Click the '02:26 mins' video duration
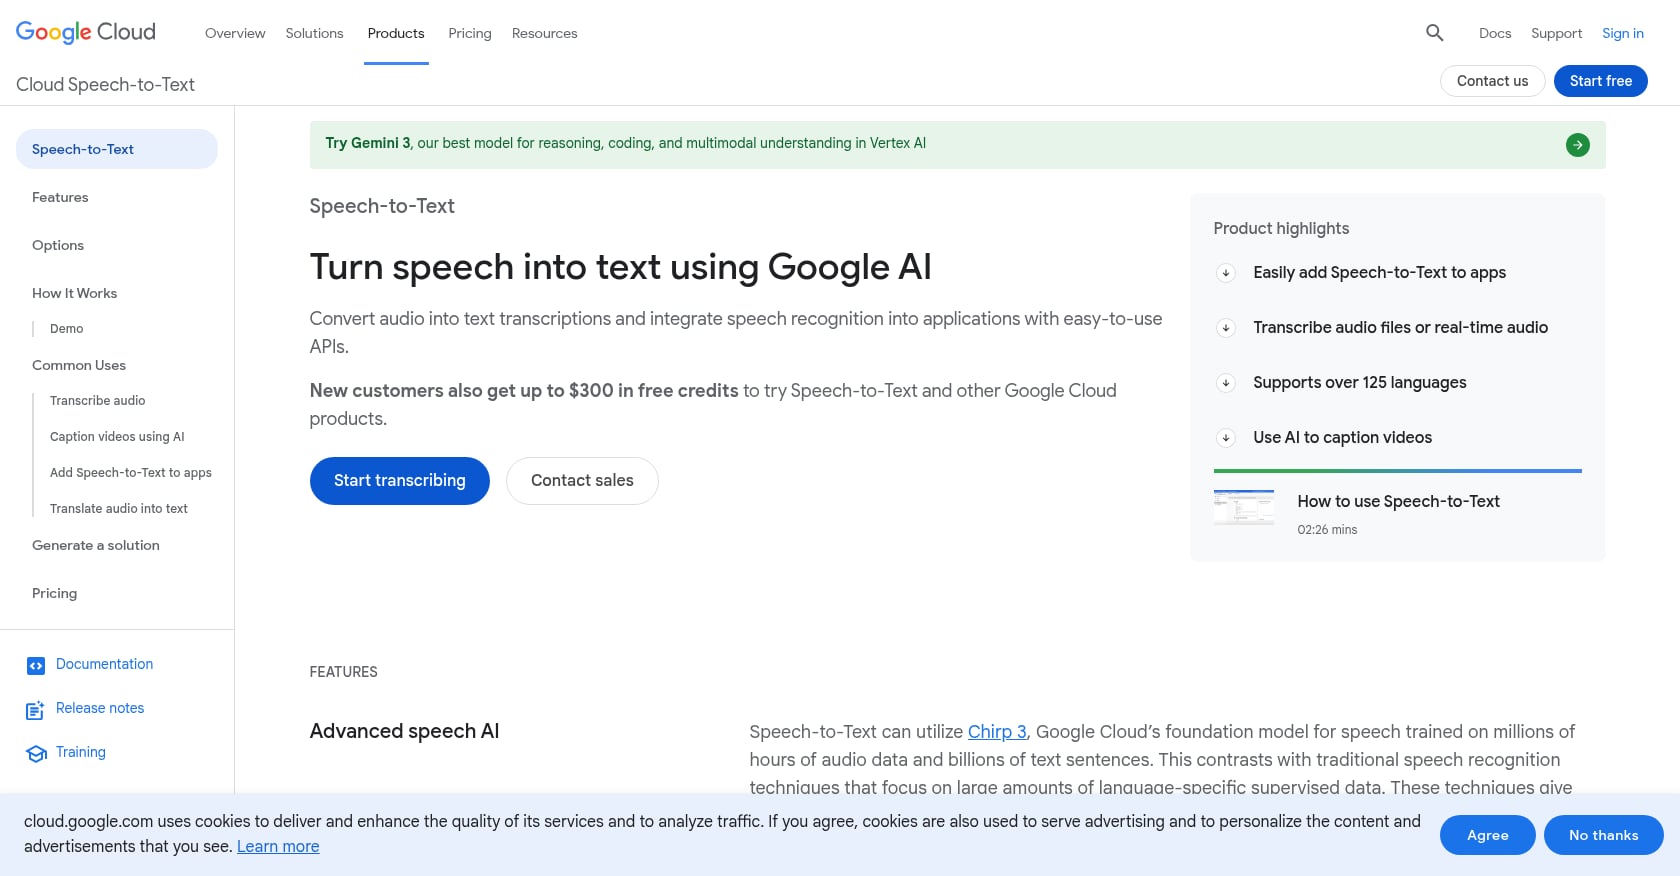Image resolution: width=1680 pixels, height=876 pixels. [x=1327, y=530]
